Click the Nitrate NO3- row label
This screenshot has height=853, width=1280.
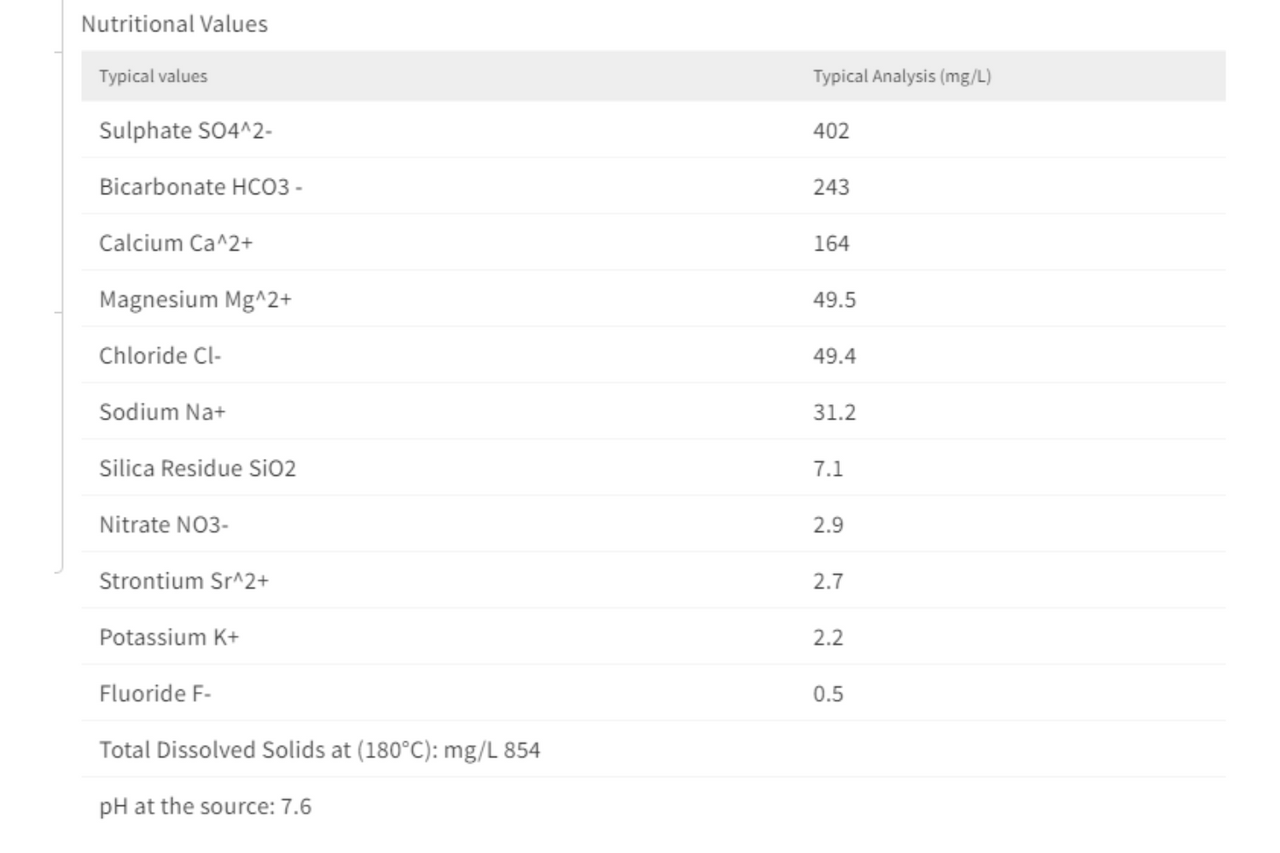click(x=164, y=524)
